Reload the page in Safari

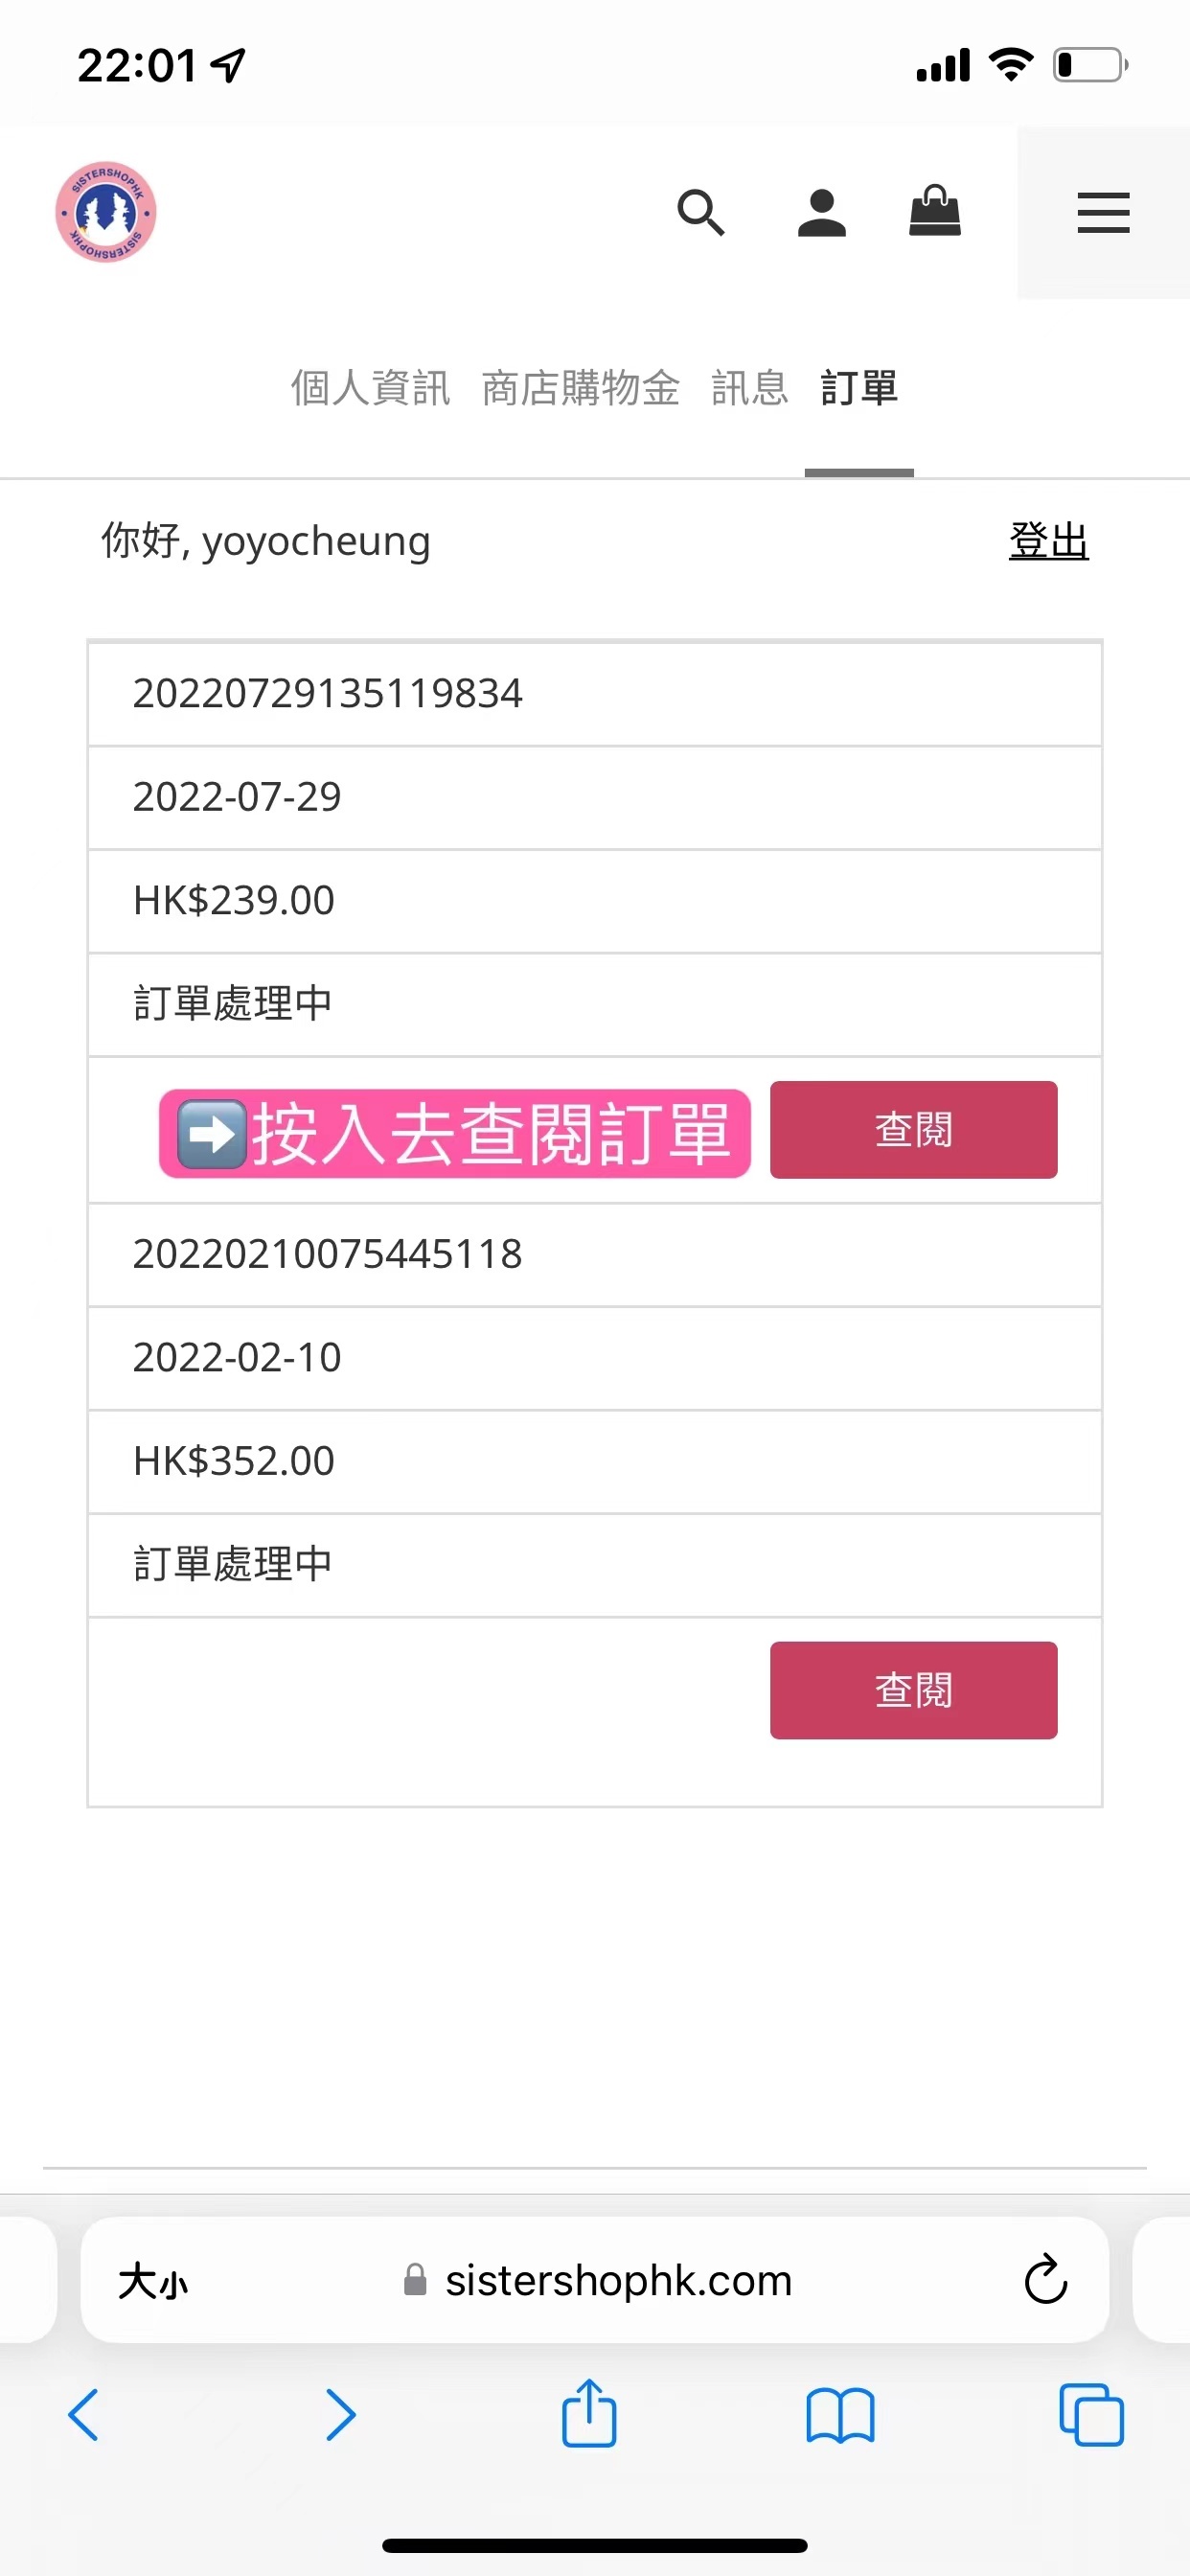click(x=1045, y=2280)
